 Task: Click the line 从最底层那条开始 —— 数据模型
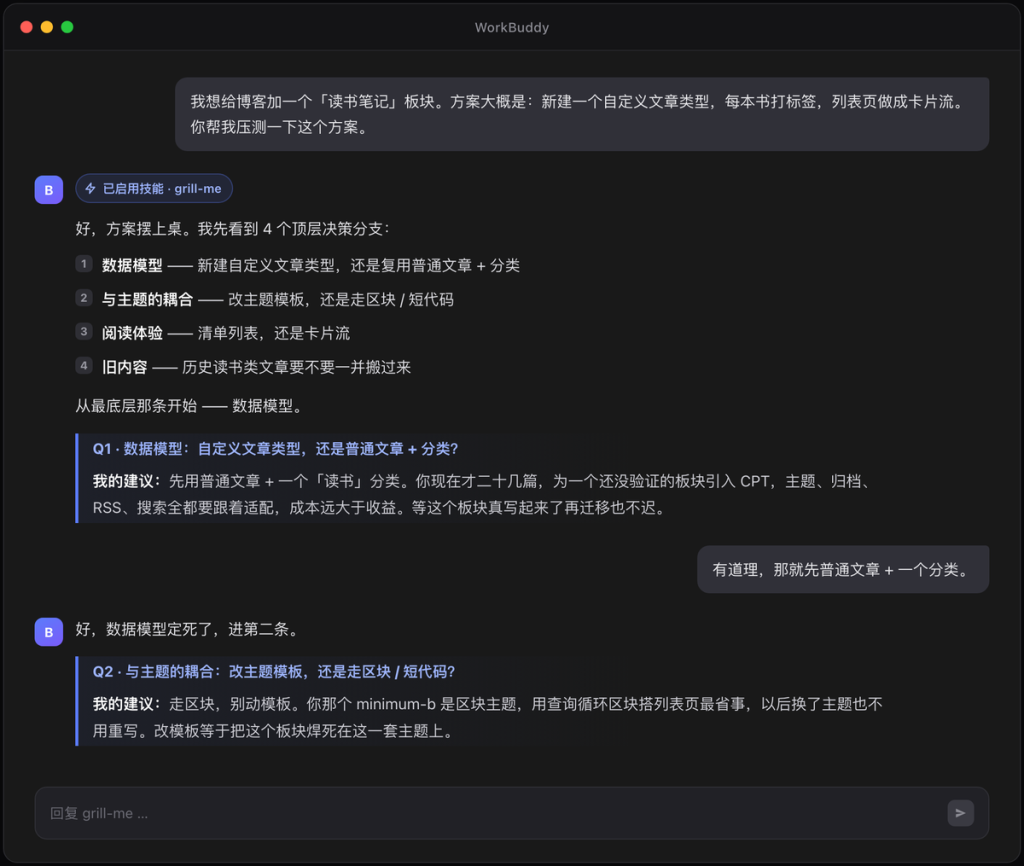click(x=190, y=406)
